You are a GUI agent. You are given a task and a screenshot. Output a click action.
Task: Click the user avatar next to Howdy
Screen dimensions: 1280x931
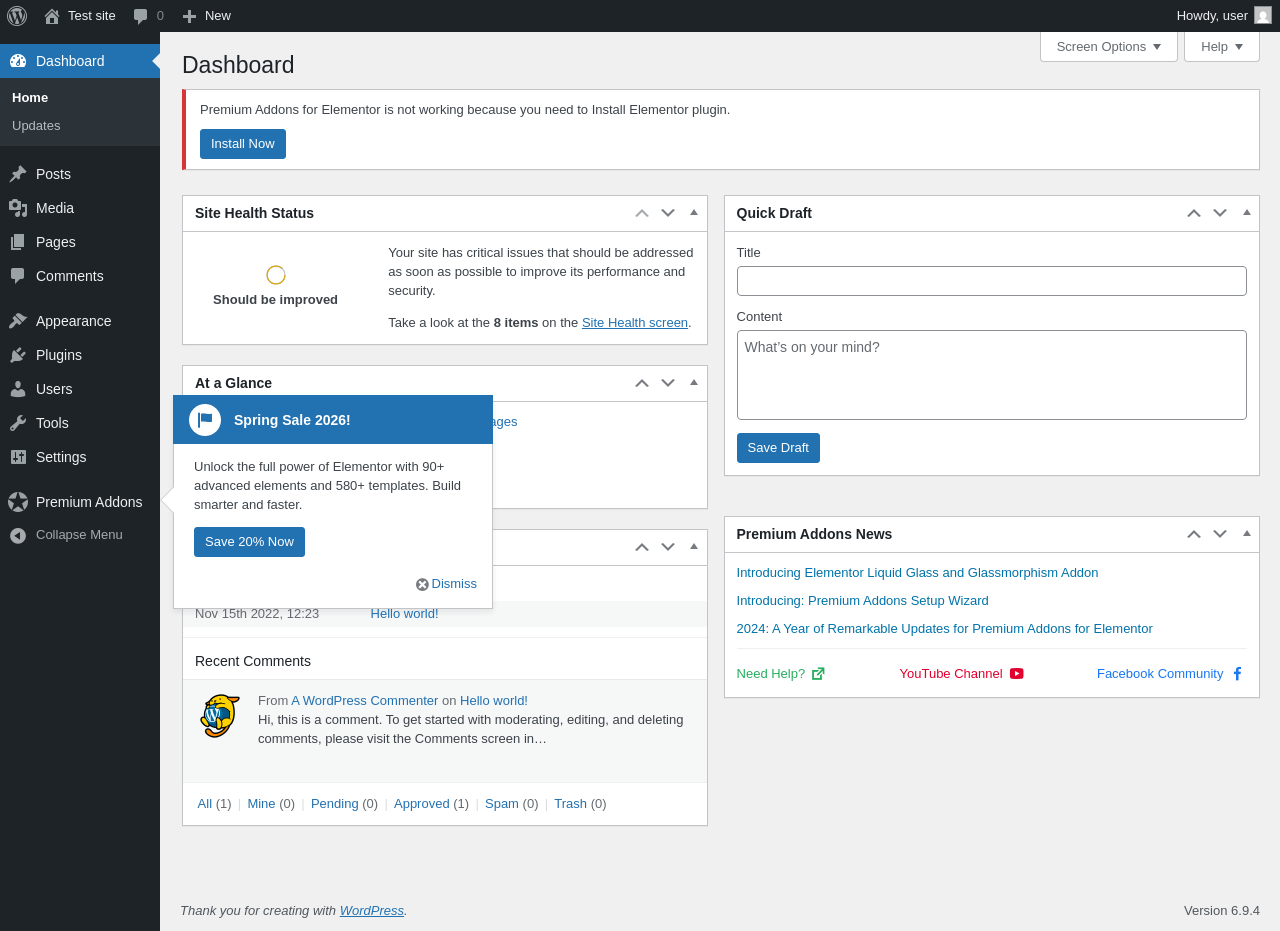[1263, 16]
